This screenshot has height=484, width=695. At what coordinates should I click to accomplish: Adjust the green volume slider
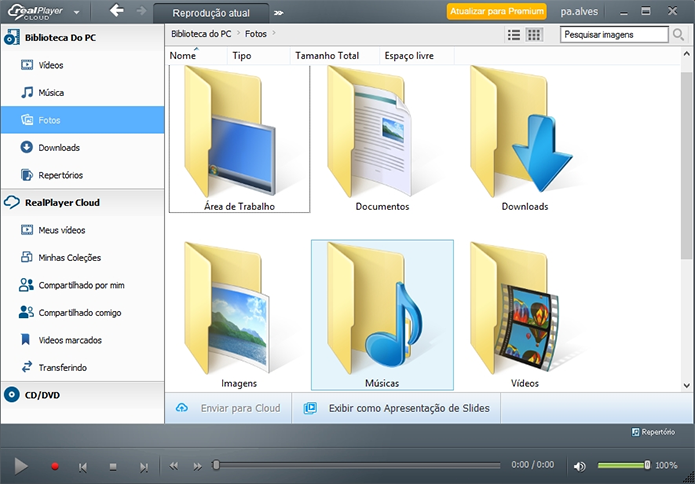coord(624,465)
